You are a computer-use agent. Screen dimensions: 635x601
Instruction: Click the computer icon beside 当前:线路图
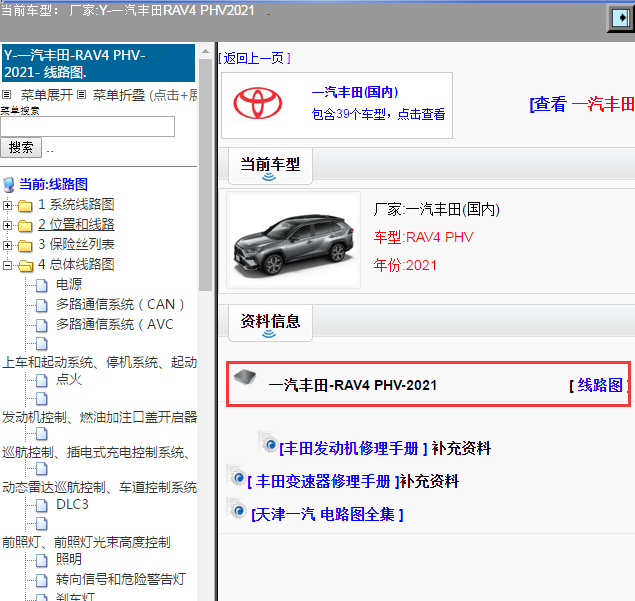pos(9,185)
